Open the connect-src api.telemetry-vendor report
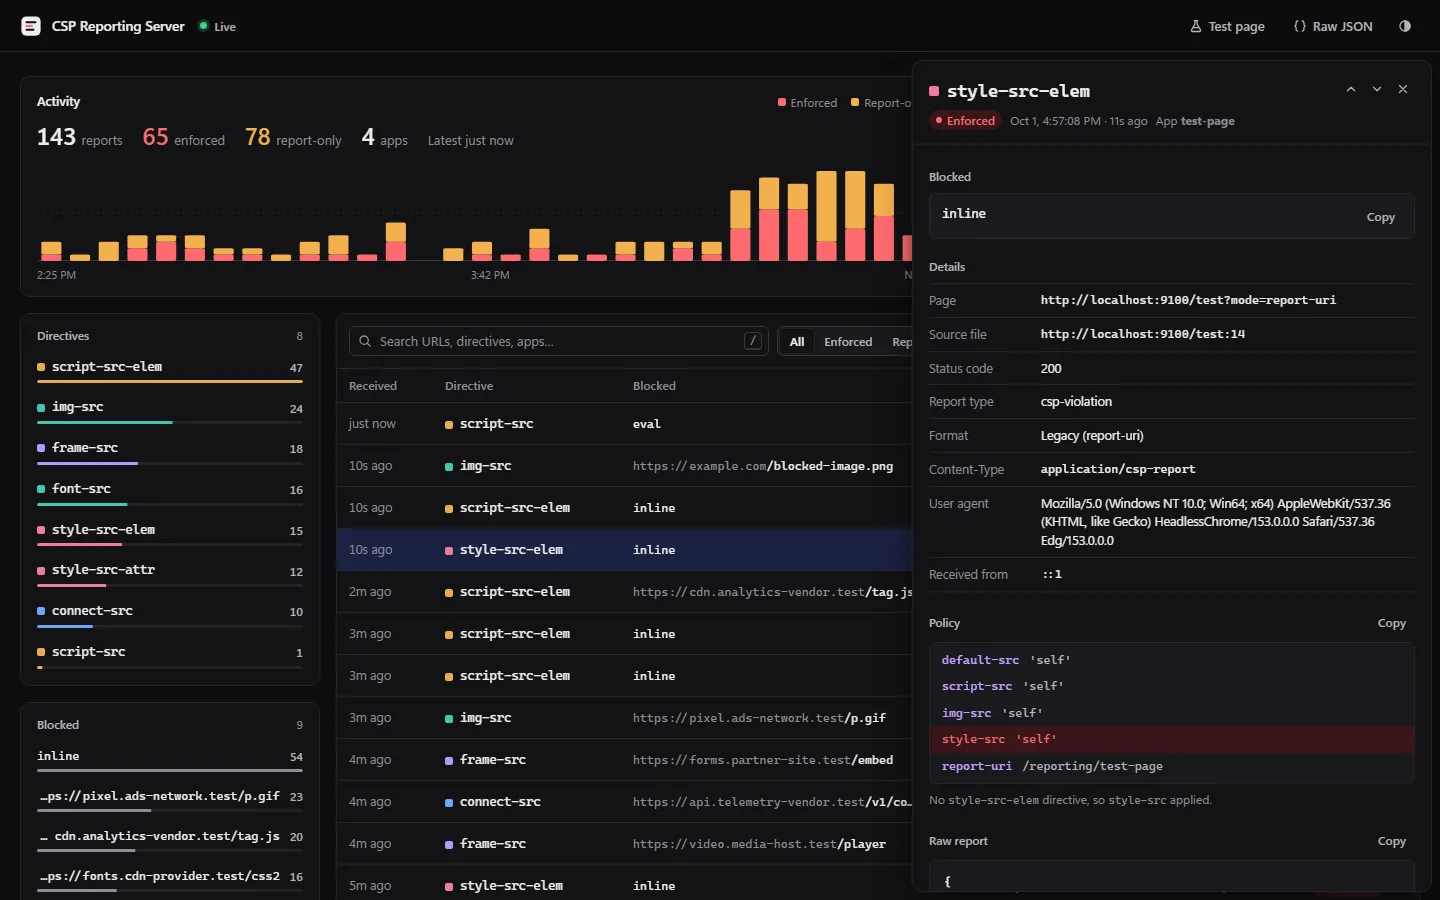This screenshot has width=1440, height=900. (625, 802)
